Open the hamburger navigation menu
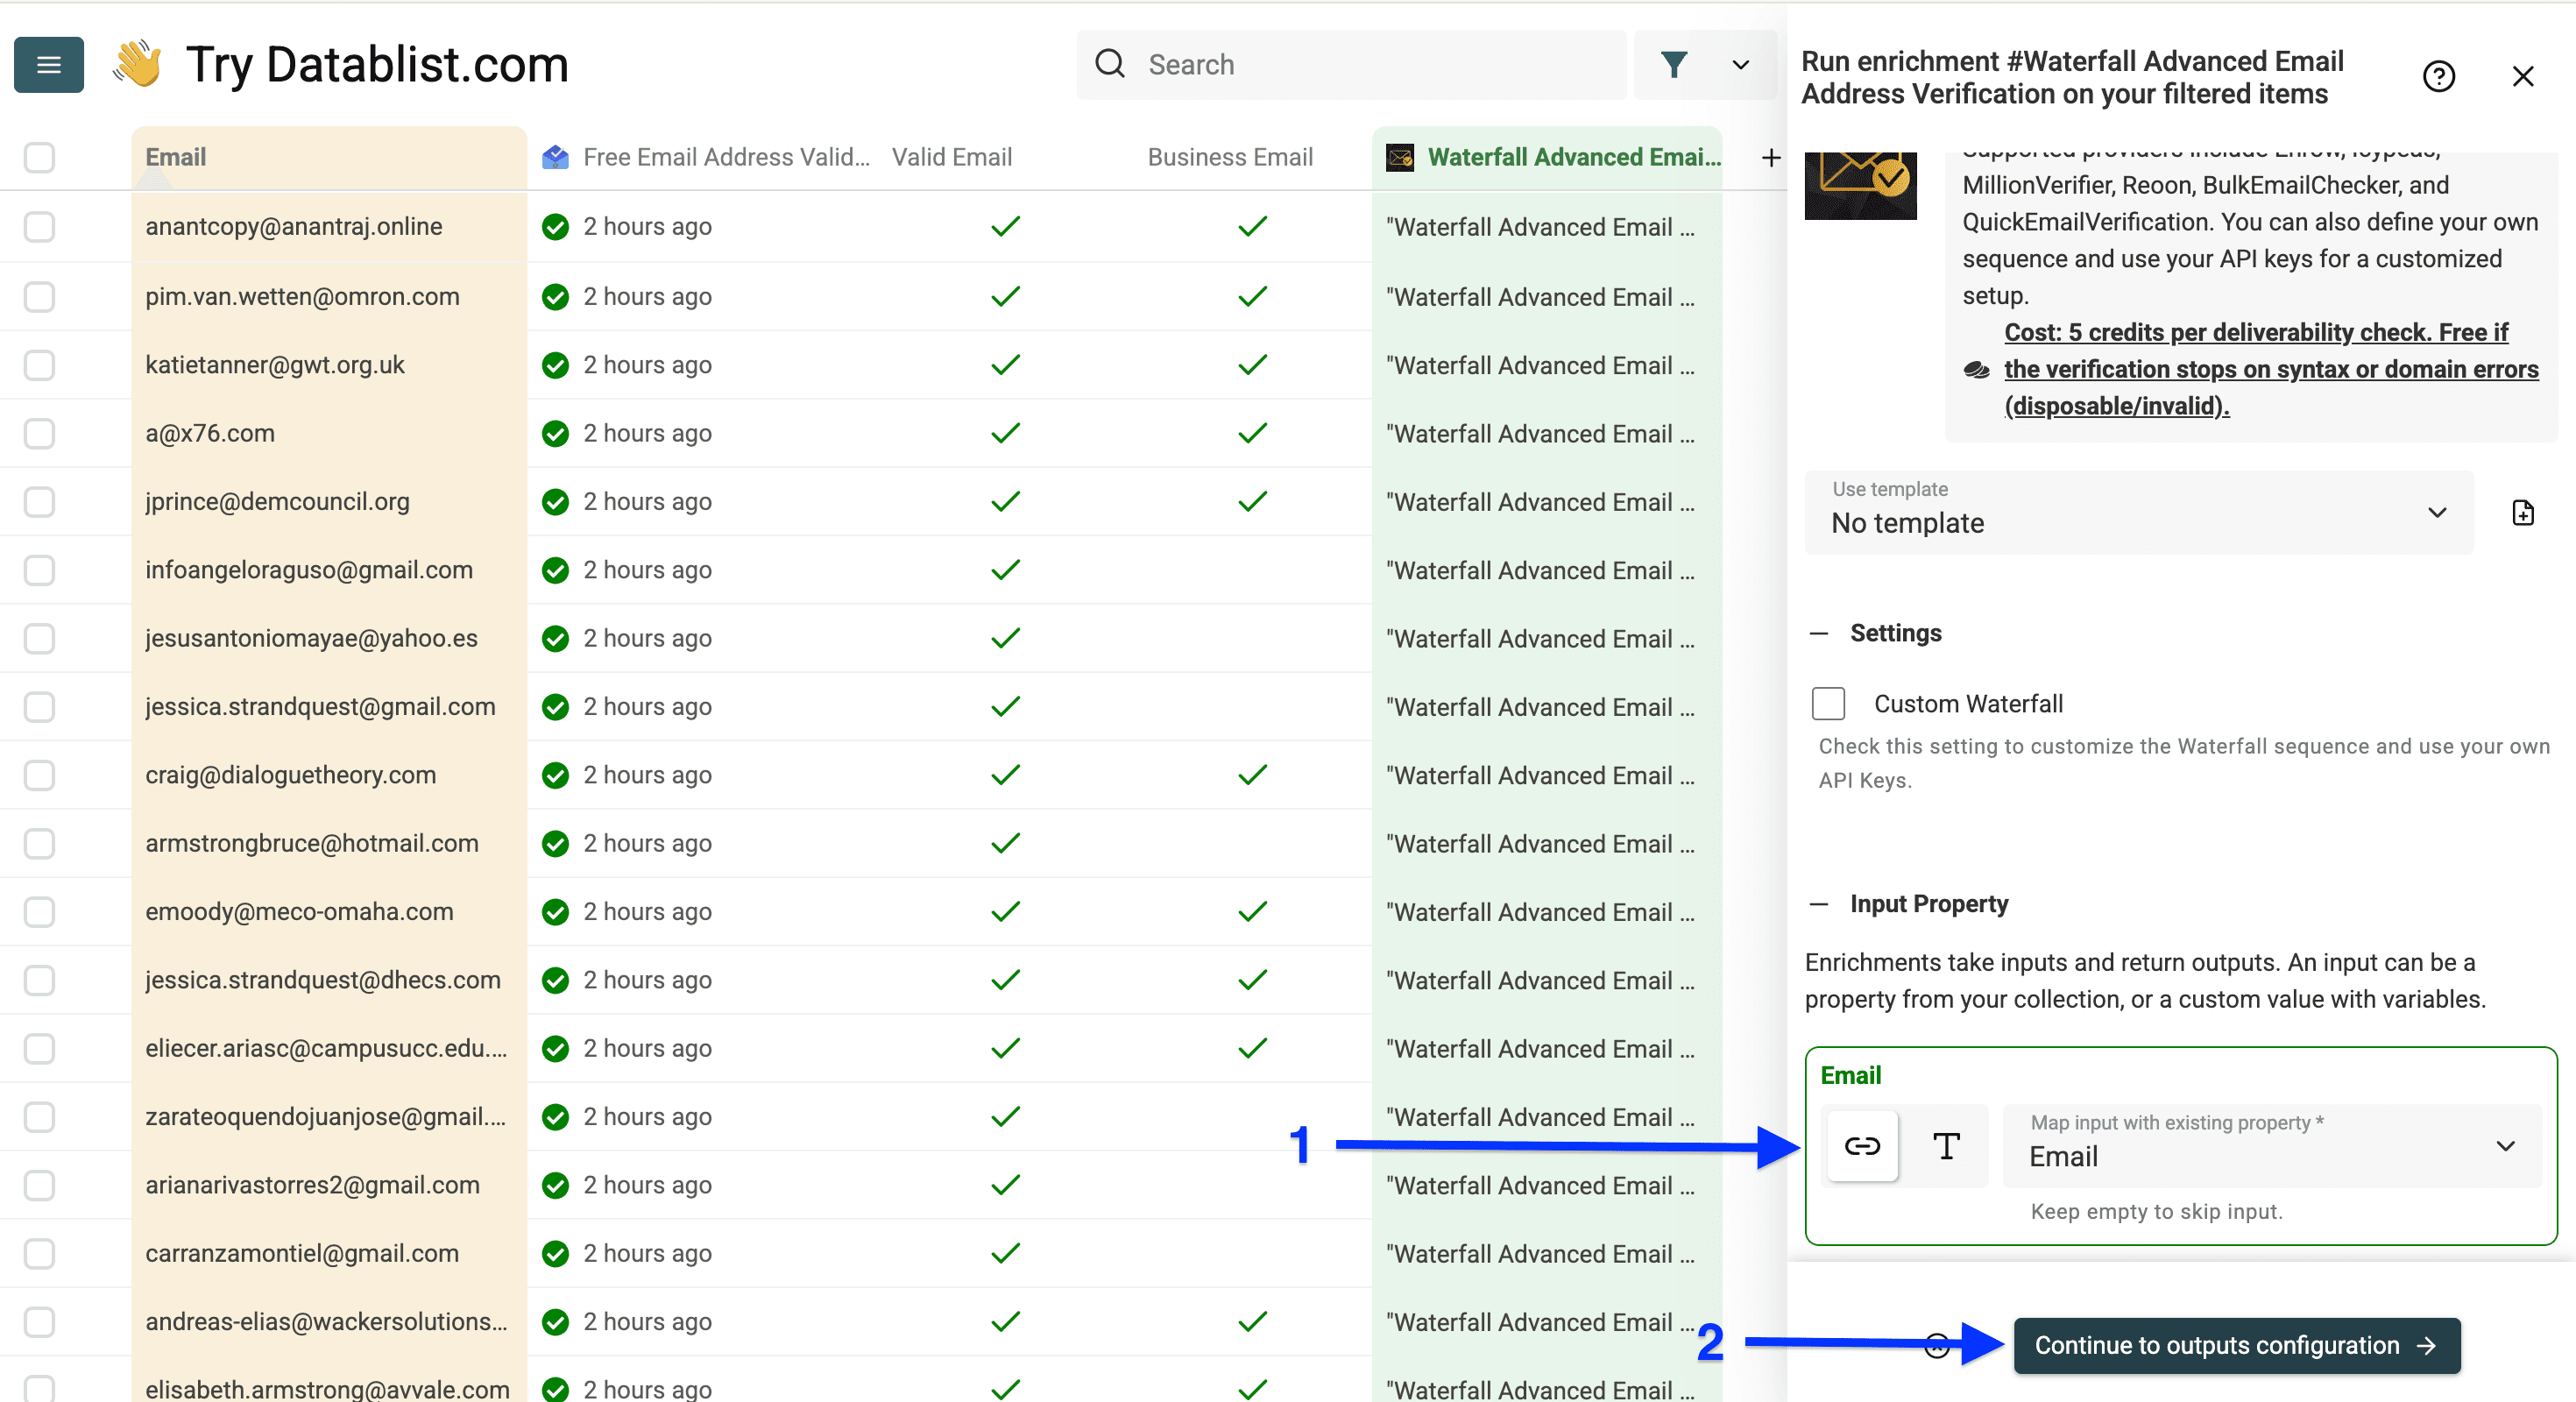 click(48, 64)
